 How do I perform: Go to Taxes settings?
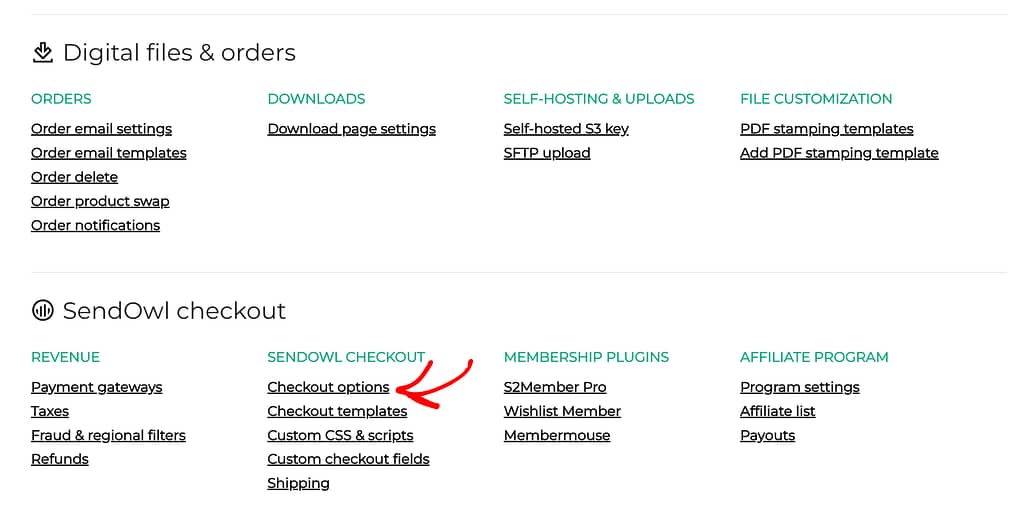click(50, 412)
